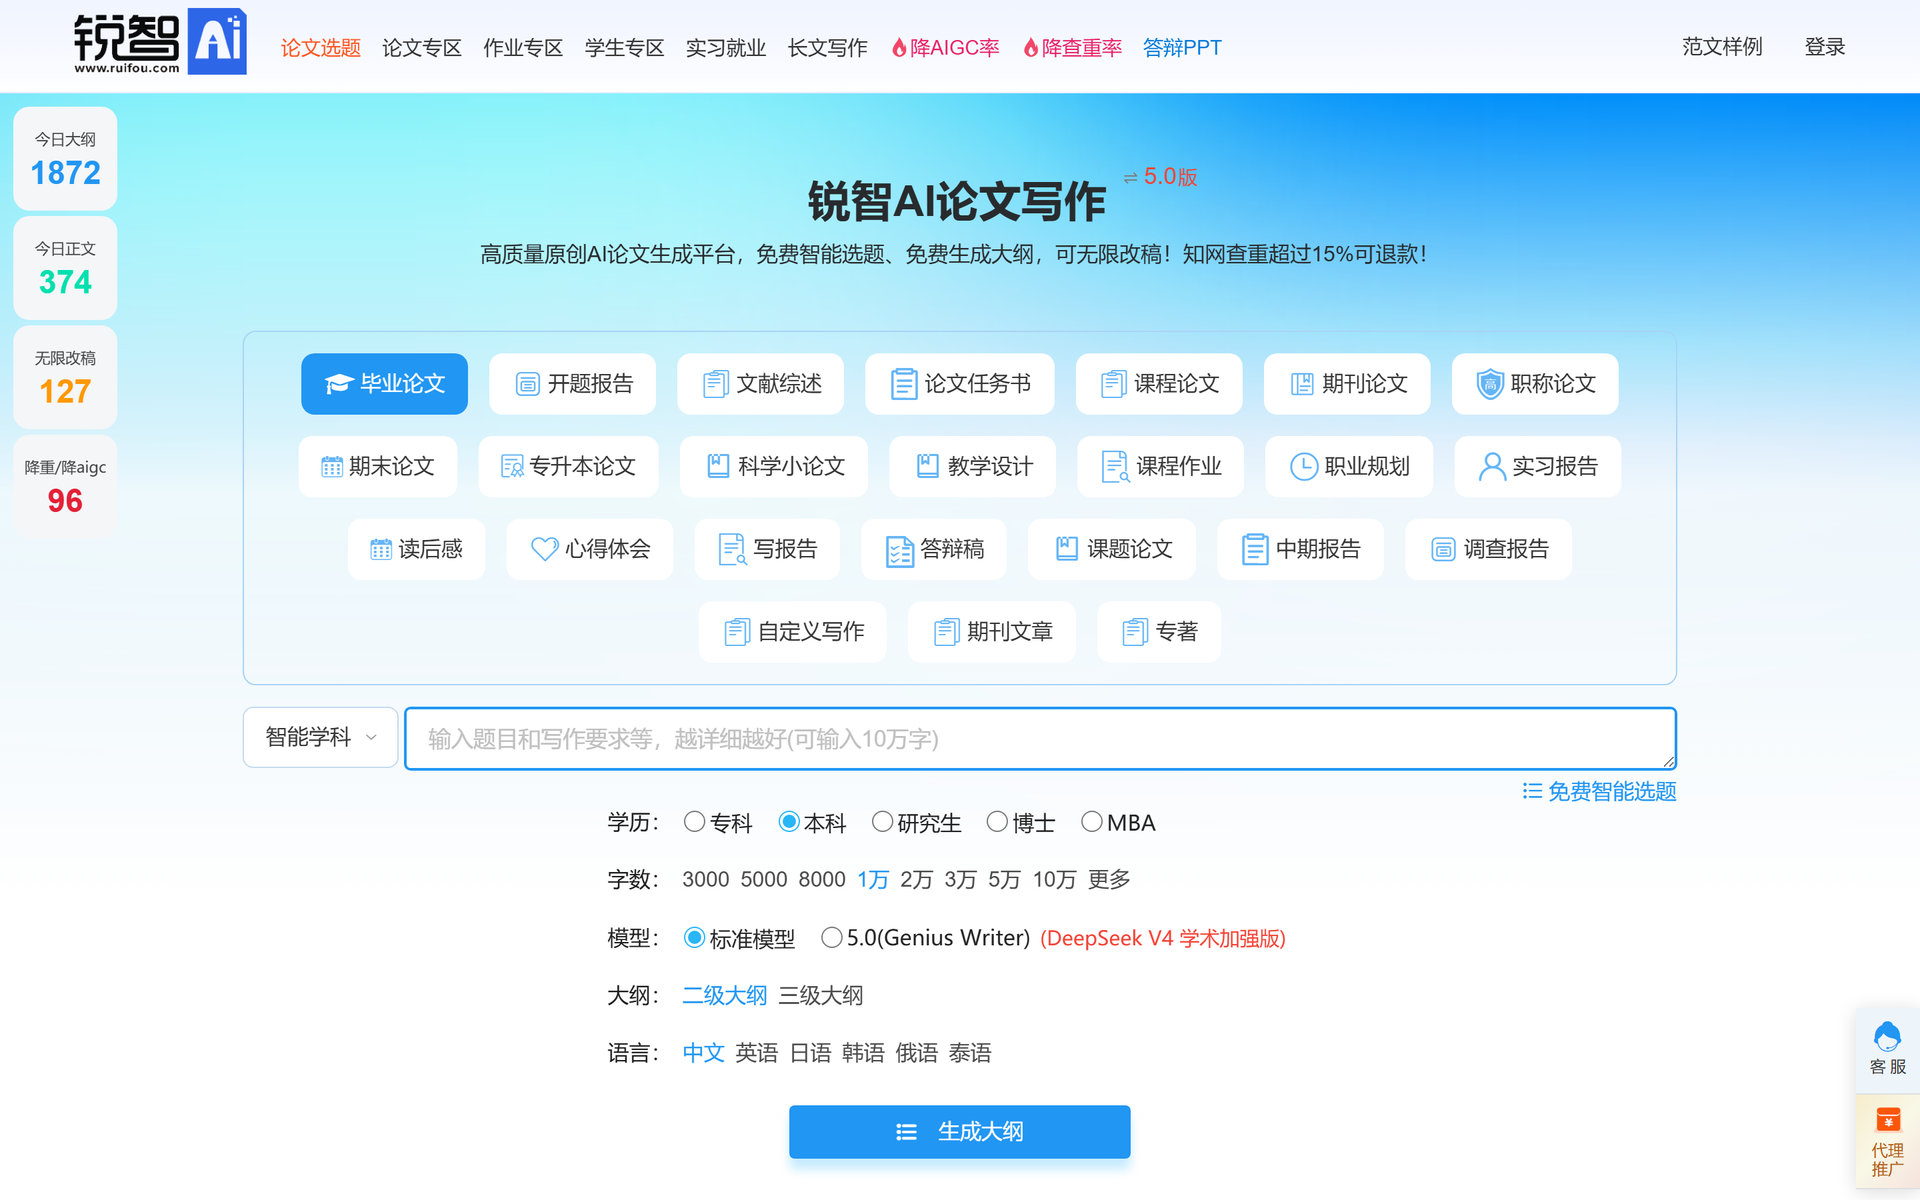Image resolution: width=1920 pixels, height=1200 pixels.
Task: Click the 心得体会 heart icon
Action: 544,549
